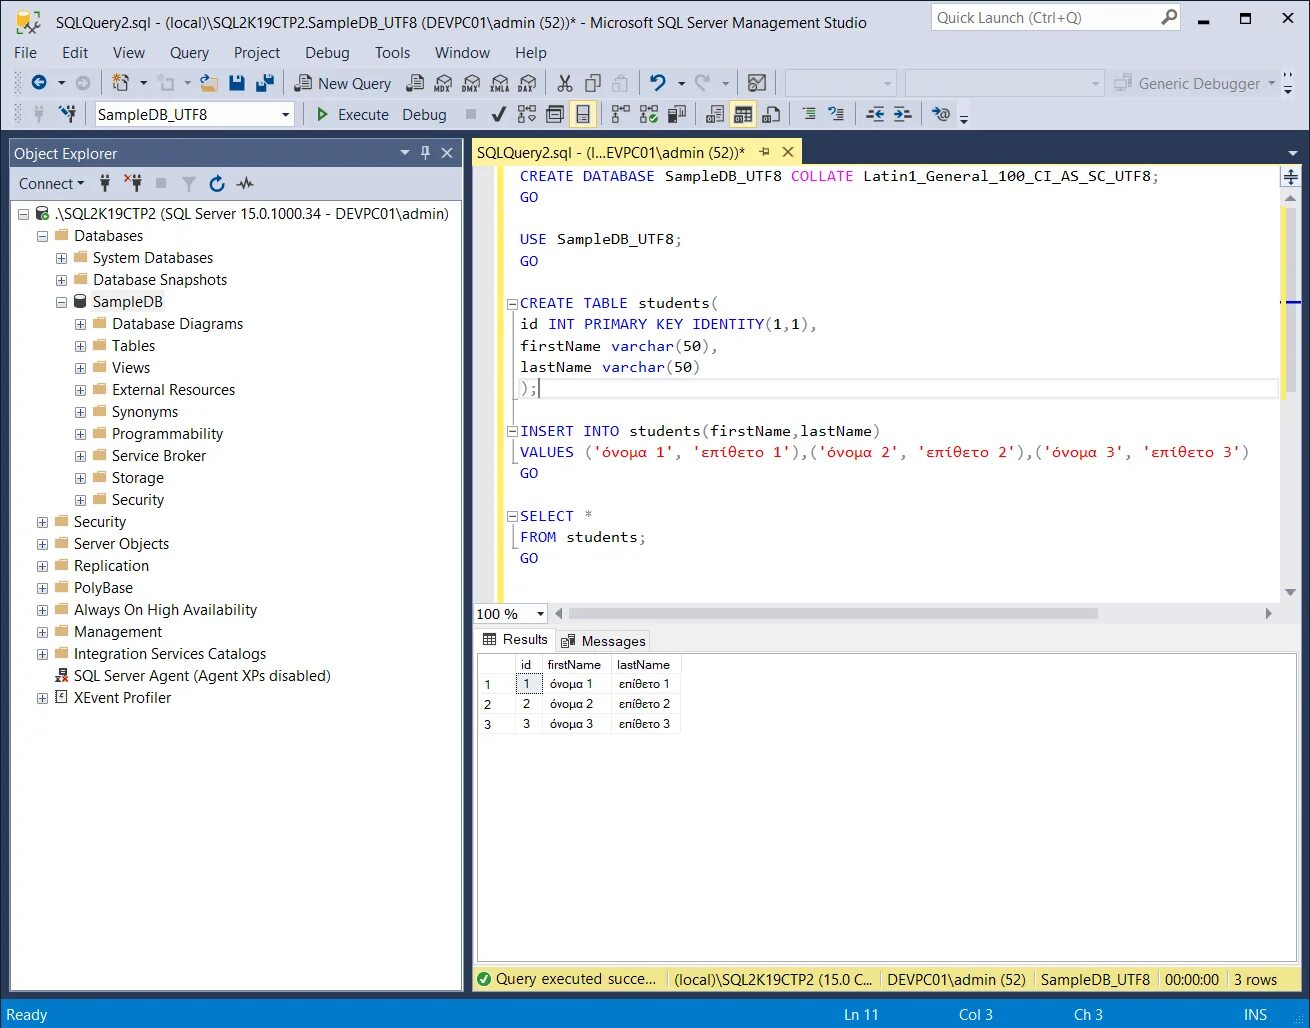Viewport: 1310px width, 1028px height.
Task: Click the Parse checkmark icon
Action: pyautogui.click(x=498, y=114)
